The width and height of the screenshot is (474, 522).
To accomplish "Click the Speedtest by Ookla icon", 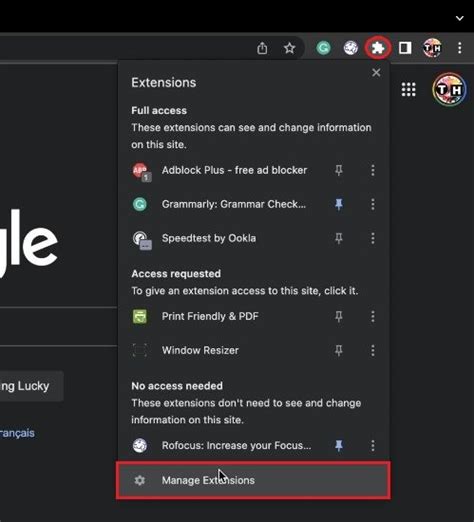I will click(142, 240).
